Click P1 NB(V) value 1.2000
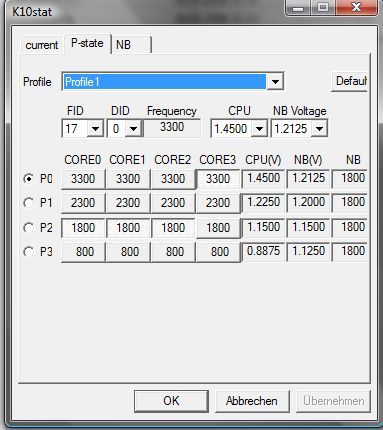This screenshot has width=383, height=430. point(308,202)
